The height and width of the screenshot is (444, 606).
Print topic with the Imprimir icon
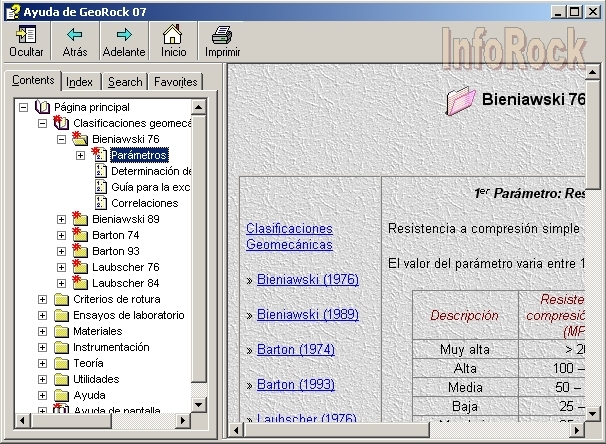click(x=222, y=35)
